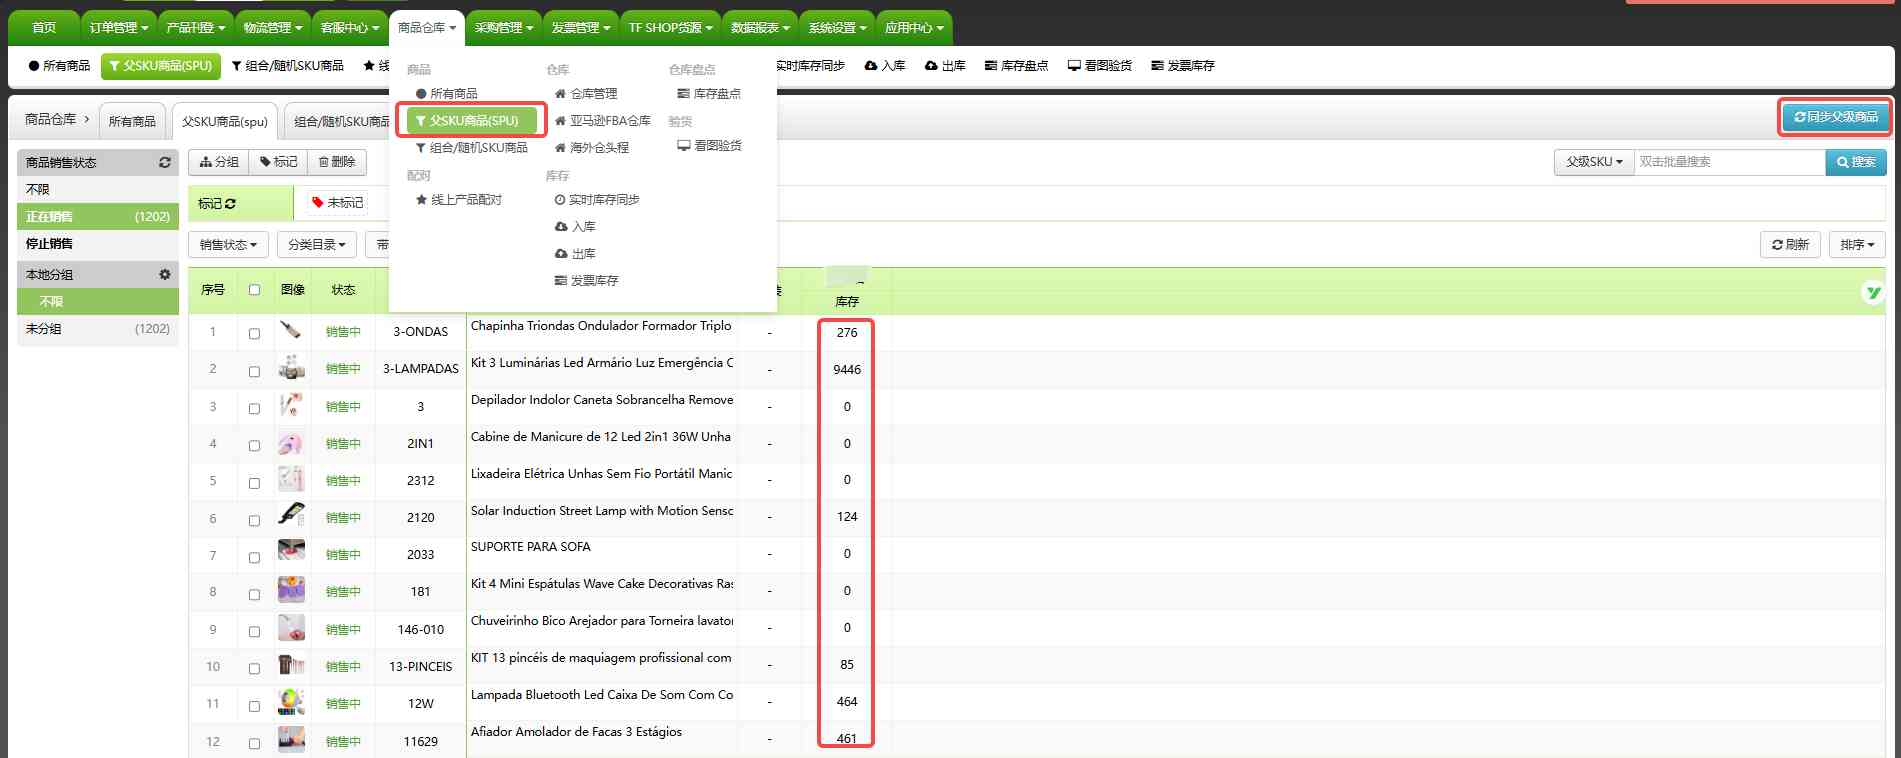The width and height of the screenshot is (1901, 758).
Task: Choose 出库 under 库存 in the dropdown menu
Action: tap(575, 254)
